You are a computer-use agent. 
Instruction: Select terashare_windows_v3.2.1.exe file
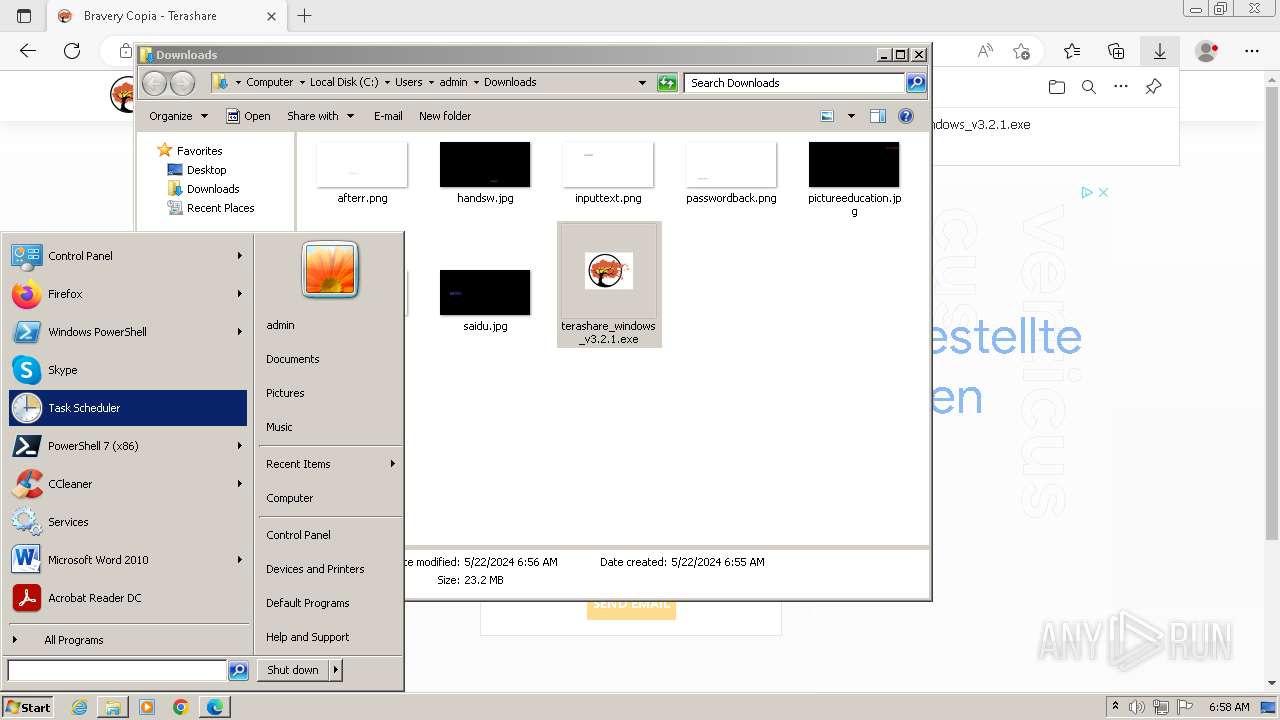pos(609,285)
